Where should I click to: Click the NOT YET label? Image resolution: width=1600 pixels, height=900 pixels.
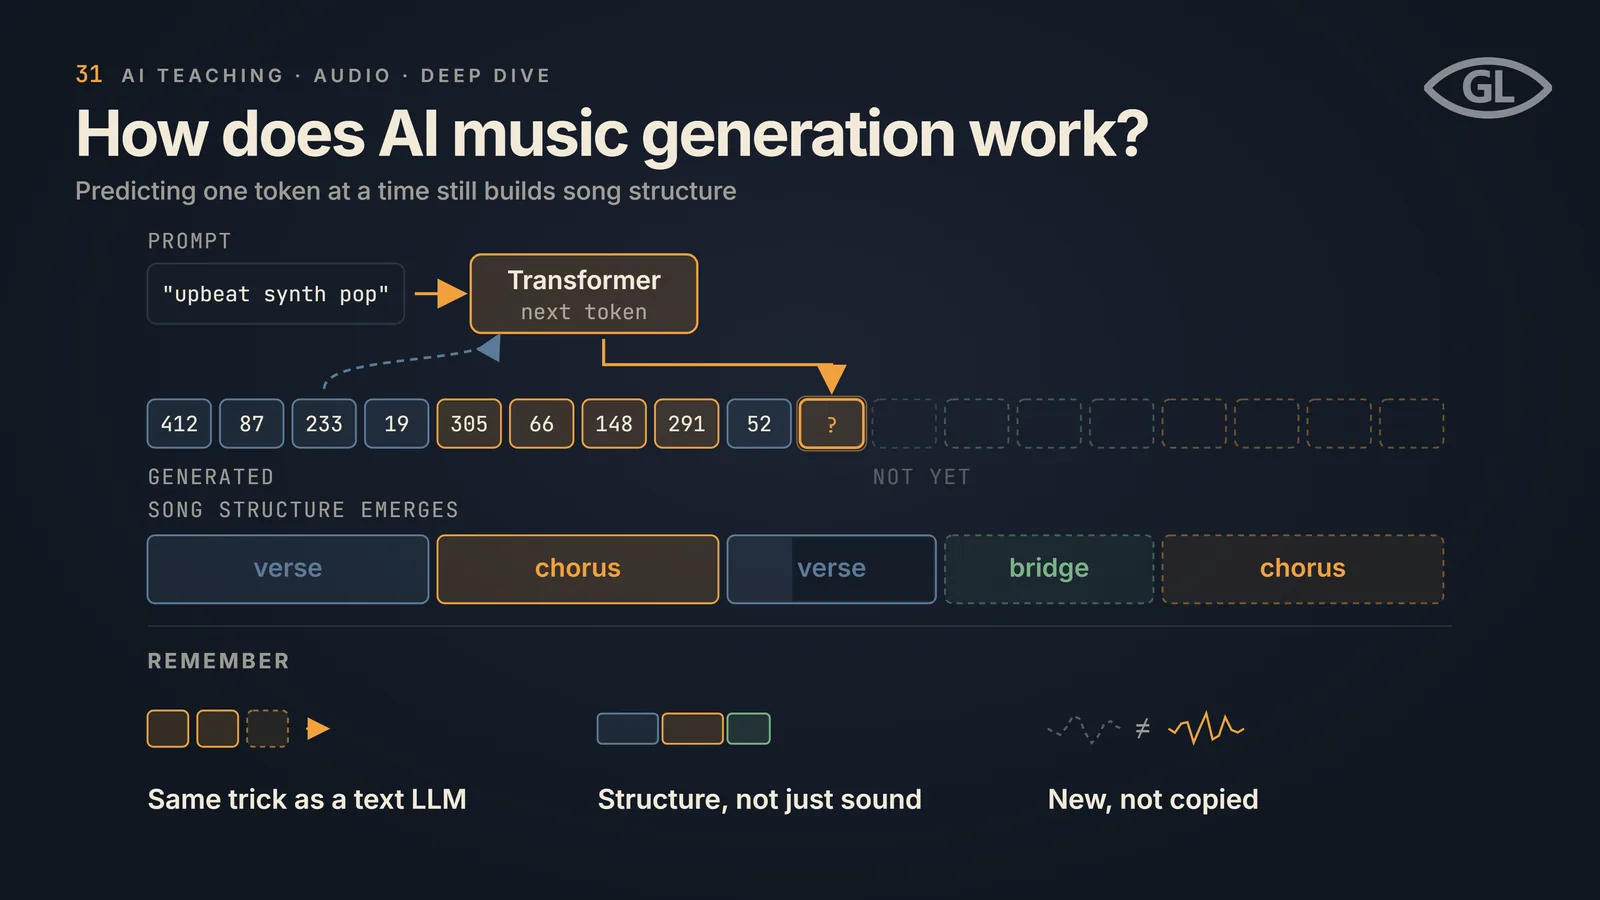click(921, 477)
